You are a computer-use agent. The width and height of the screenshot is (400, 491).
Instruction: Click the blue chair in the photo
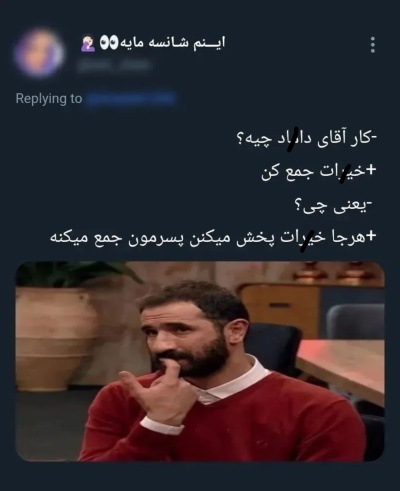(x=355, y=320)
